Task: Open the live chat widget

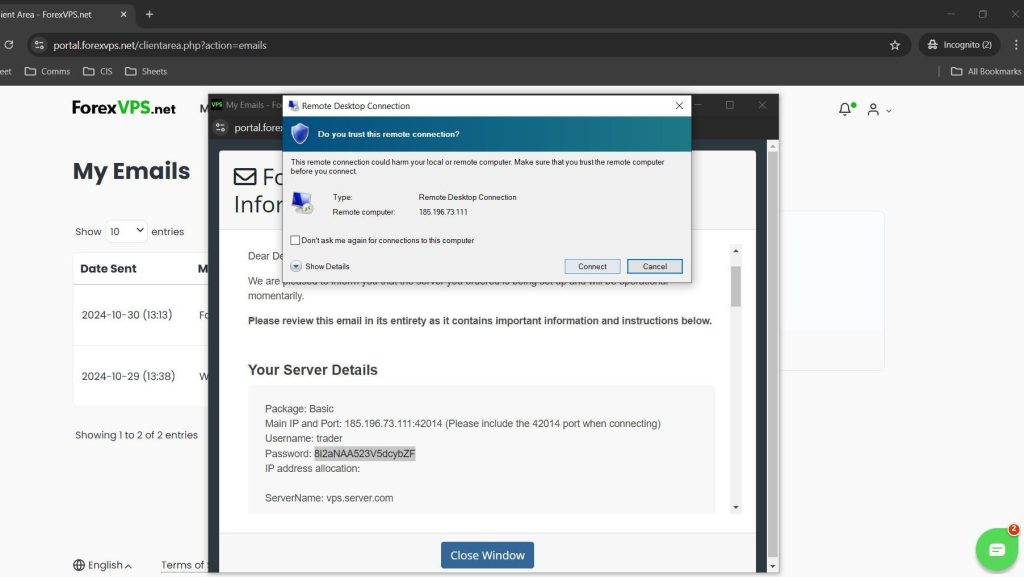Action: point(996,550)
